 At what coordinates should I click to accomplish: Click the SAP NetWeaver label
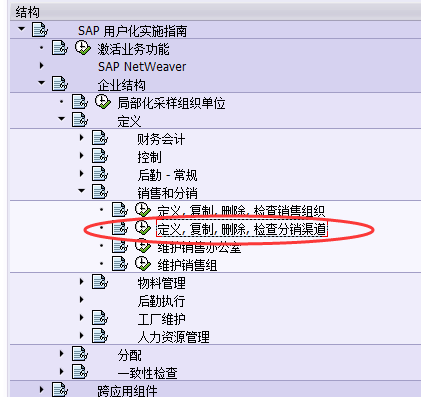[142, 67]
